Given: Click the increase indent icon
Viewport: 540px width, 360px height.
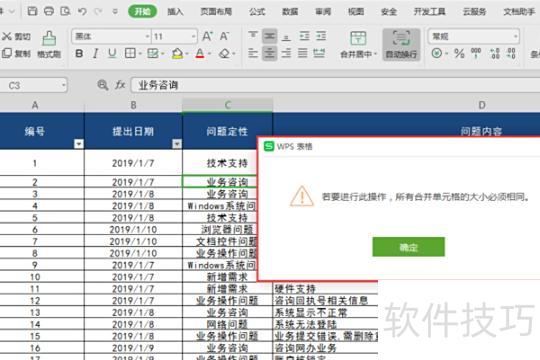Looking at the screenshot, I should pyautogui.click(x=321, y=36).
